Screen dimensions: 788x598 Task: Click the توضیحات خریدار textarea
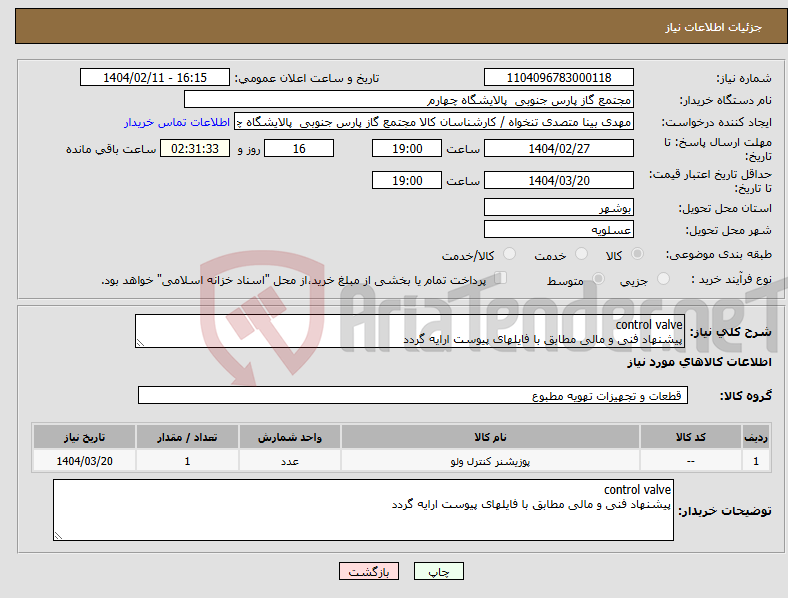click(363, 510)
